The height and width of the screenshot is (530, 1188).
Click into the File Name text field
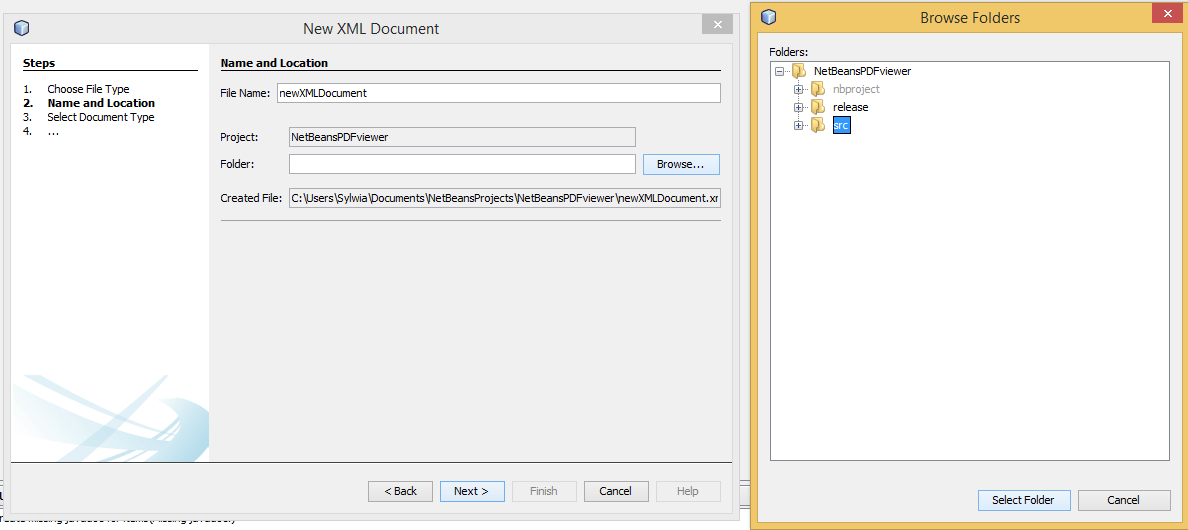tap(498, 93)
